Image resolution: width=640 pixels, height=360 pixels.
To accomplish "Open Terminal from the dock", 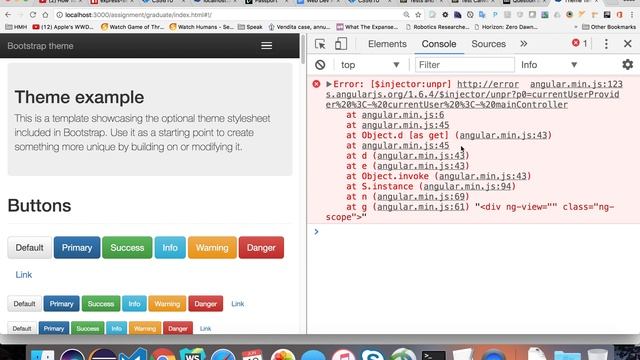I will [433, 354].
